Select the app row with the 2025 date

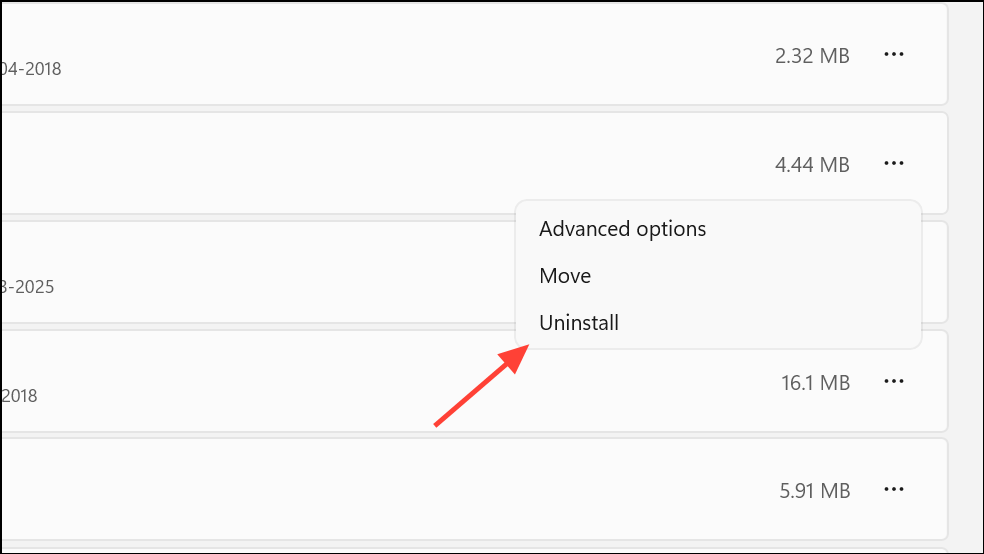pyautogui.click(x=250, y=272)
